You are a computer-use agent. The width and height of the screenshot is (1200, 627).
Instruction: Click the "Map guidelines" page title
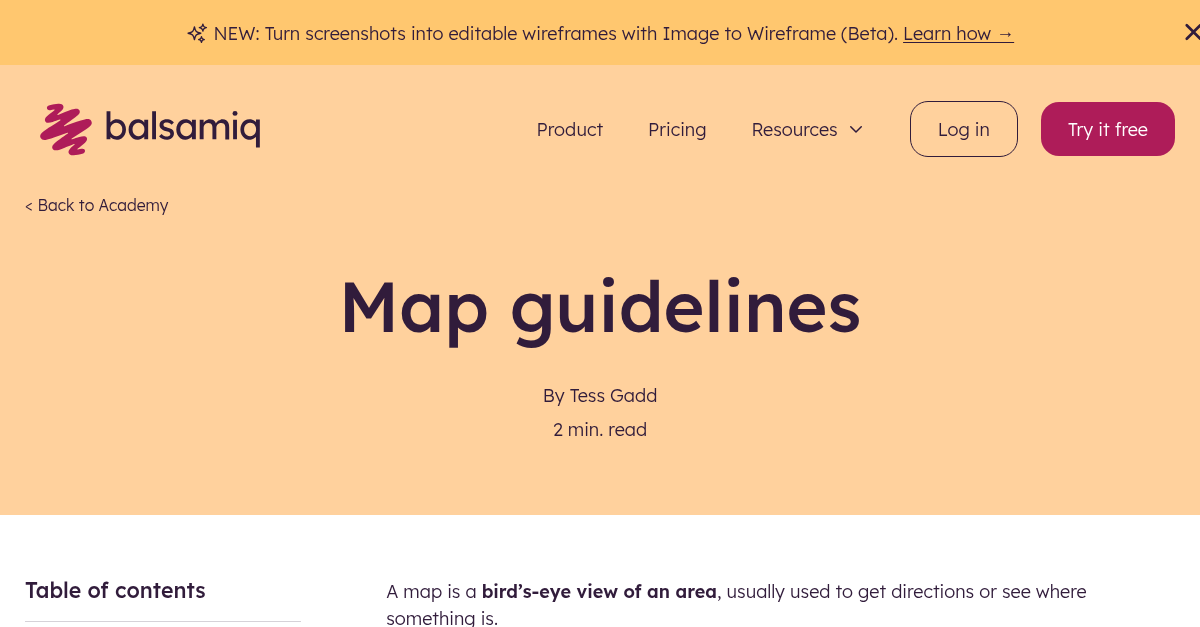click(x=600, y=308)
